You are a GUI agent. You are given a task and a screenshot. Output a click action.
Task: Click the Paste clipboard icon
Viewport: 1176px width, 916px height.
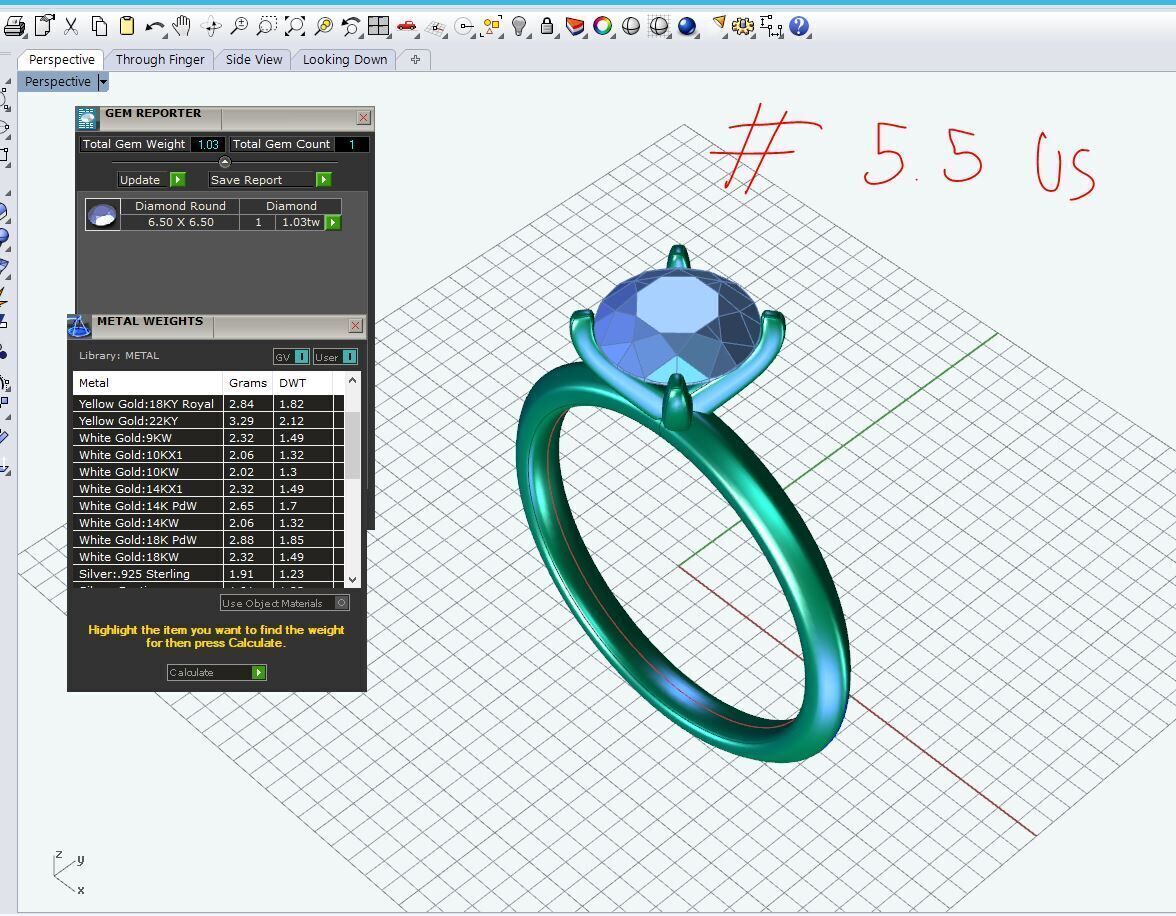pyautogui.click(x=127, y=26)
